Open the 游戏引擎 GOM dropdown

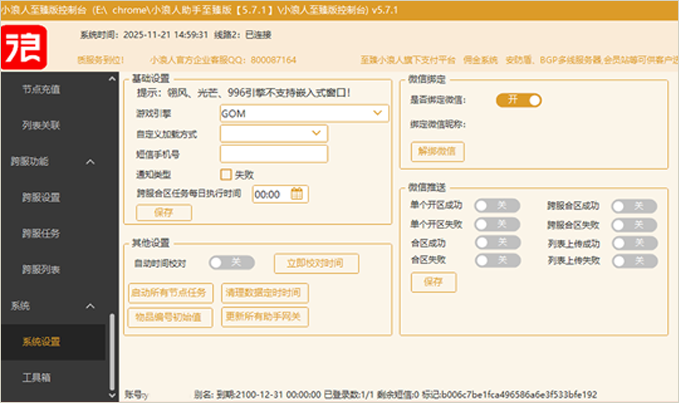[x=303, y=114]
